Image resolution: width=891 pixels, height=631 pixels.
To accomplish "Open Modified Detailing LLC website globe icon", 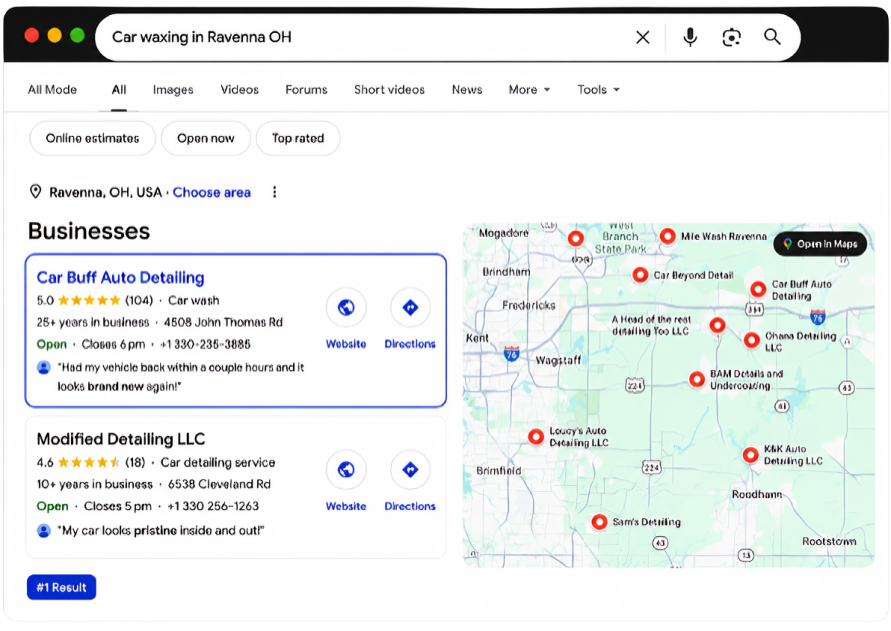I will pyautogui.click(x=346, y=470).
